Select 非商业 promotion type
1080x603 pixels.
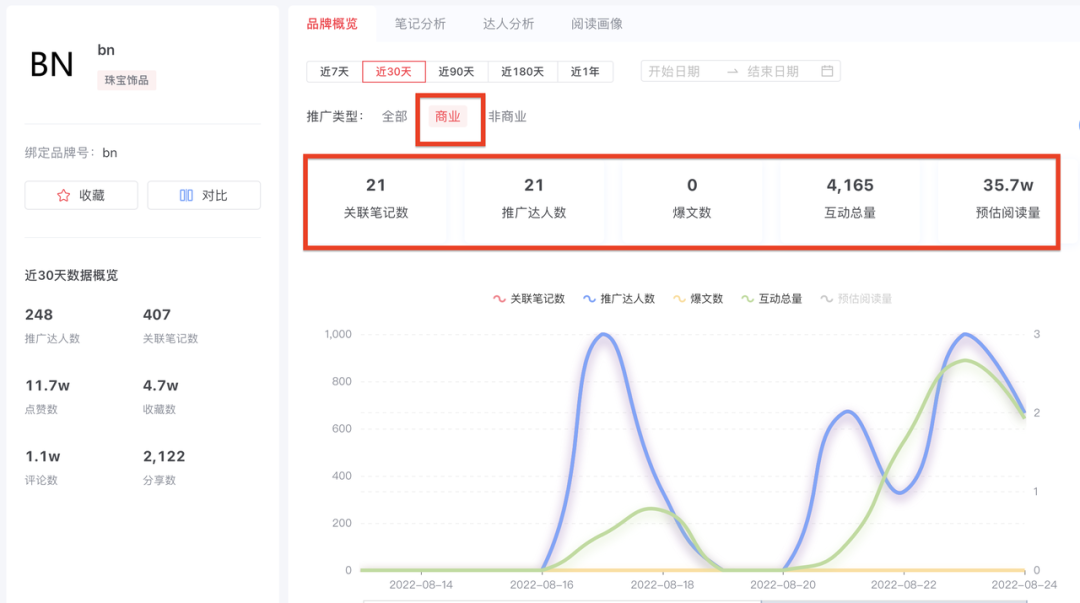point(507,117)
